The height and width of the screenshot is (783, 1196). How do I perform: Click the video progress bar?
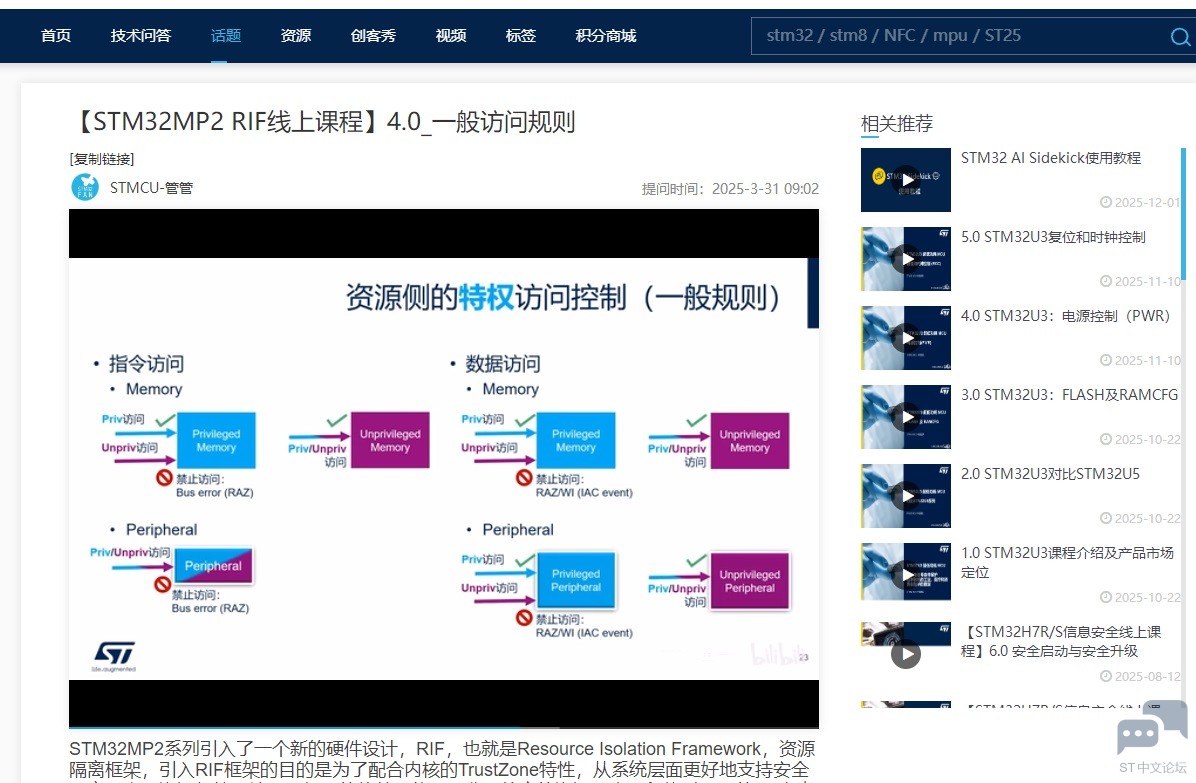(444, 727)
